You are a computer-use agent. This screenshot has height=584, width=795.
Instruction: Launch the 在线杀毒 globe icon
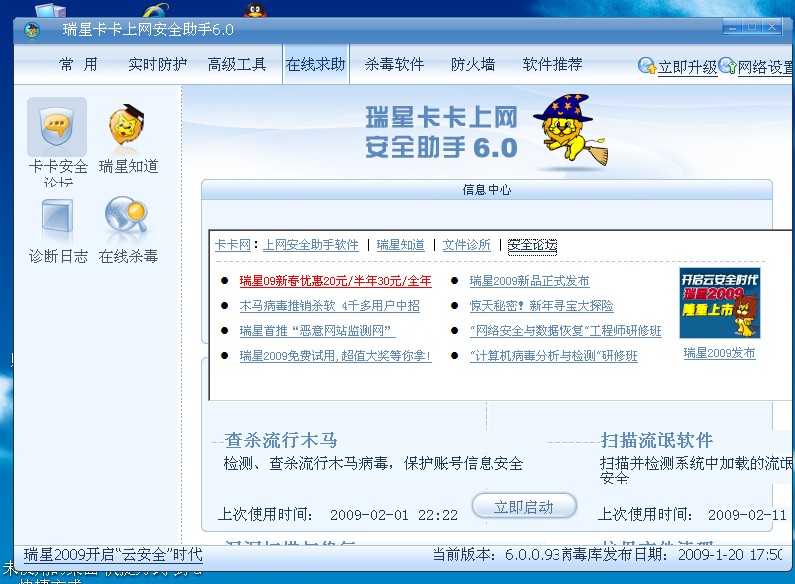pos(127,215)
